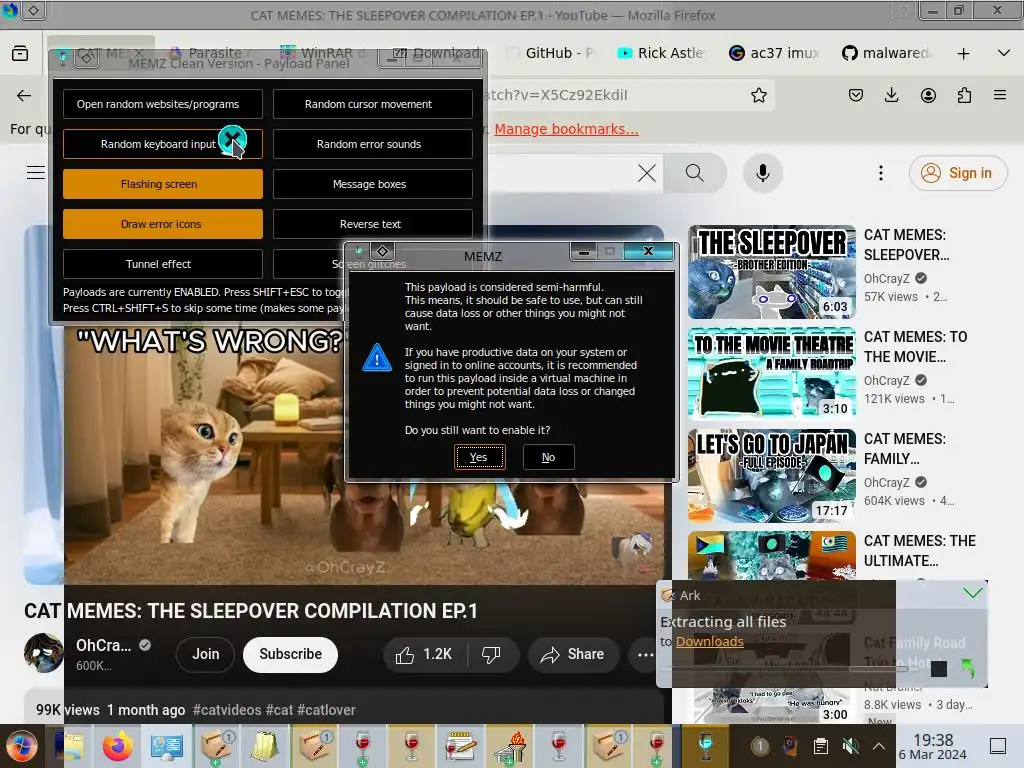This screenshot has width=1024, height=768.
Task: Open the clipboard tray icon
Action: [821, 746]
